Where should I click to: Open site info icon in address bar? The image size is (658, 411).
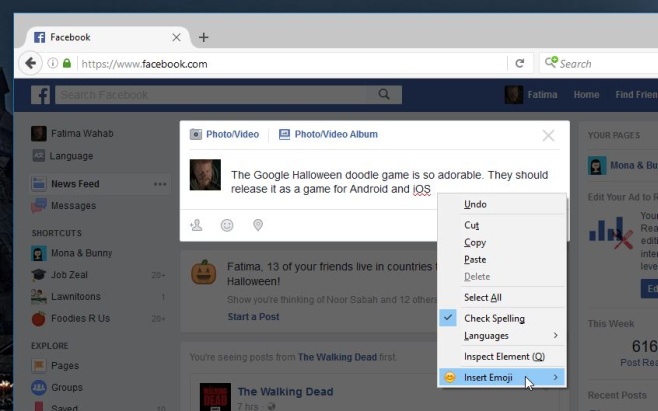[x=52, y=63]
